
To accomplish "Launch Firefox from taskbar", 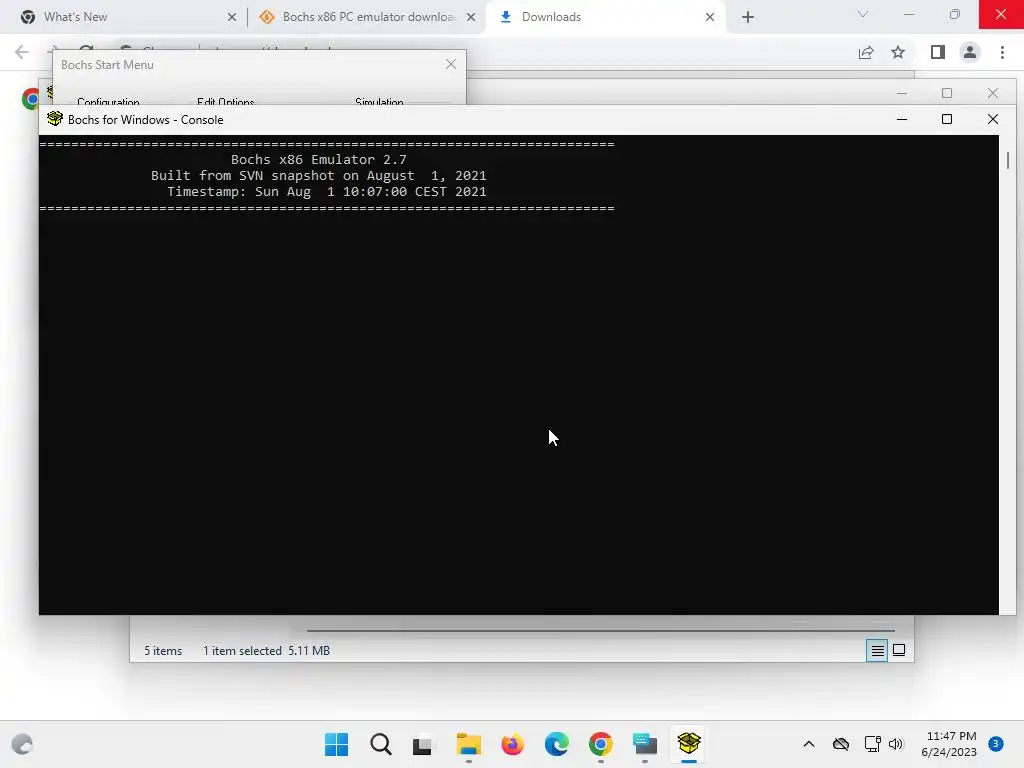I will [x=513, y=744].
